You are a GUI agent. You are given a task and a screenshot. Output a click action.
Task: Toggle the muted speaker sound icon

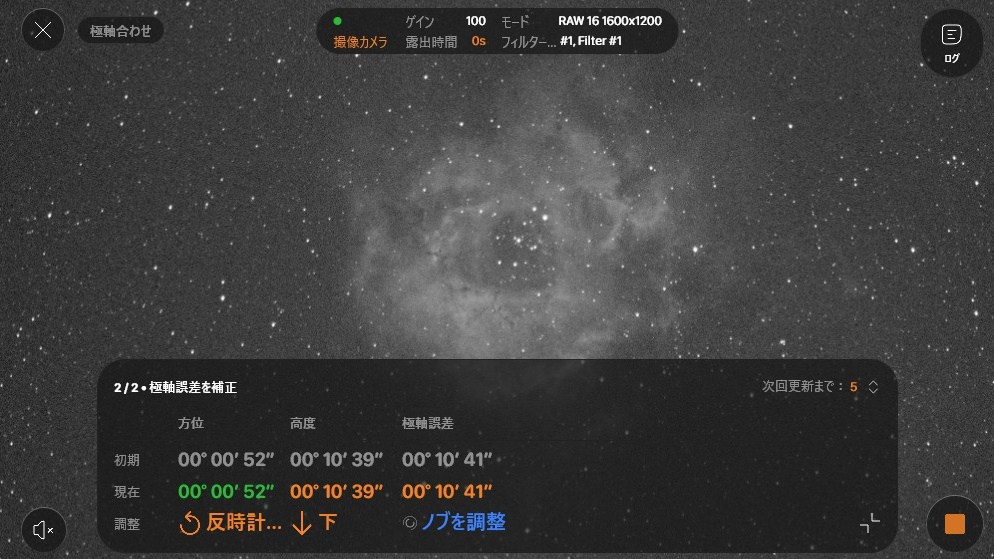(x=43, y=530)
